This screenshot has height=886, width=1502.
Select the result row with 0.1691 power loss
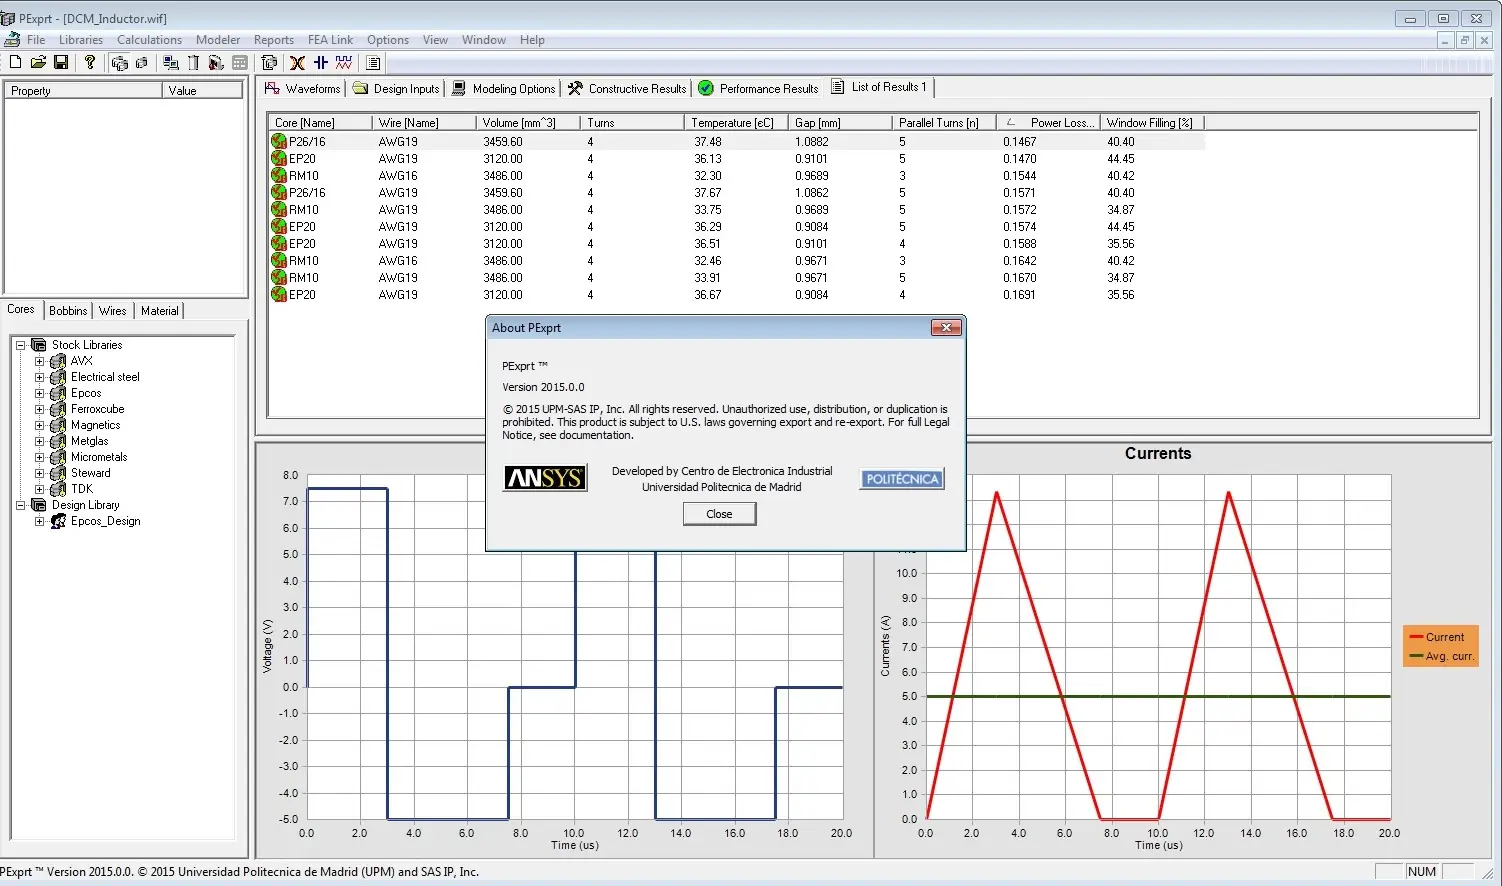pos(737,295)
